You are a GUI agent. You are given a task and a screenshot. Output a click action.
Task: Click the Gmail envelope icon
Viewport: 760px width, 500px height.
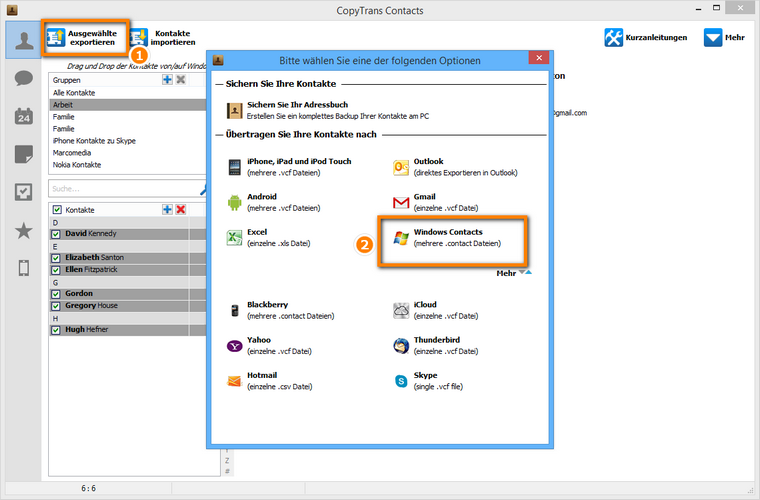click(401, 203)
